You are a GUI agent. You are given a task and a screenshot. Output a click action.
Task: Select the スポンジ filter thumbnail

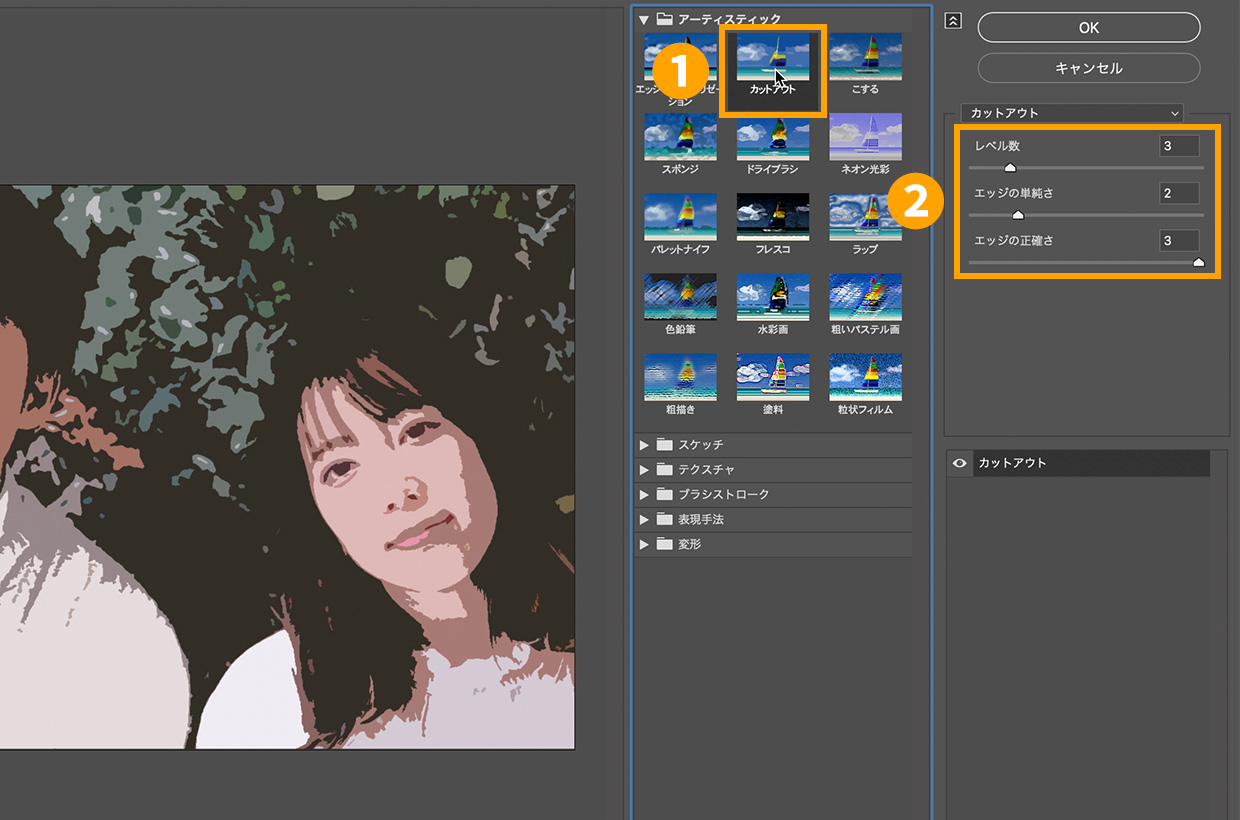click(680, 137)
